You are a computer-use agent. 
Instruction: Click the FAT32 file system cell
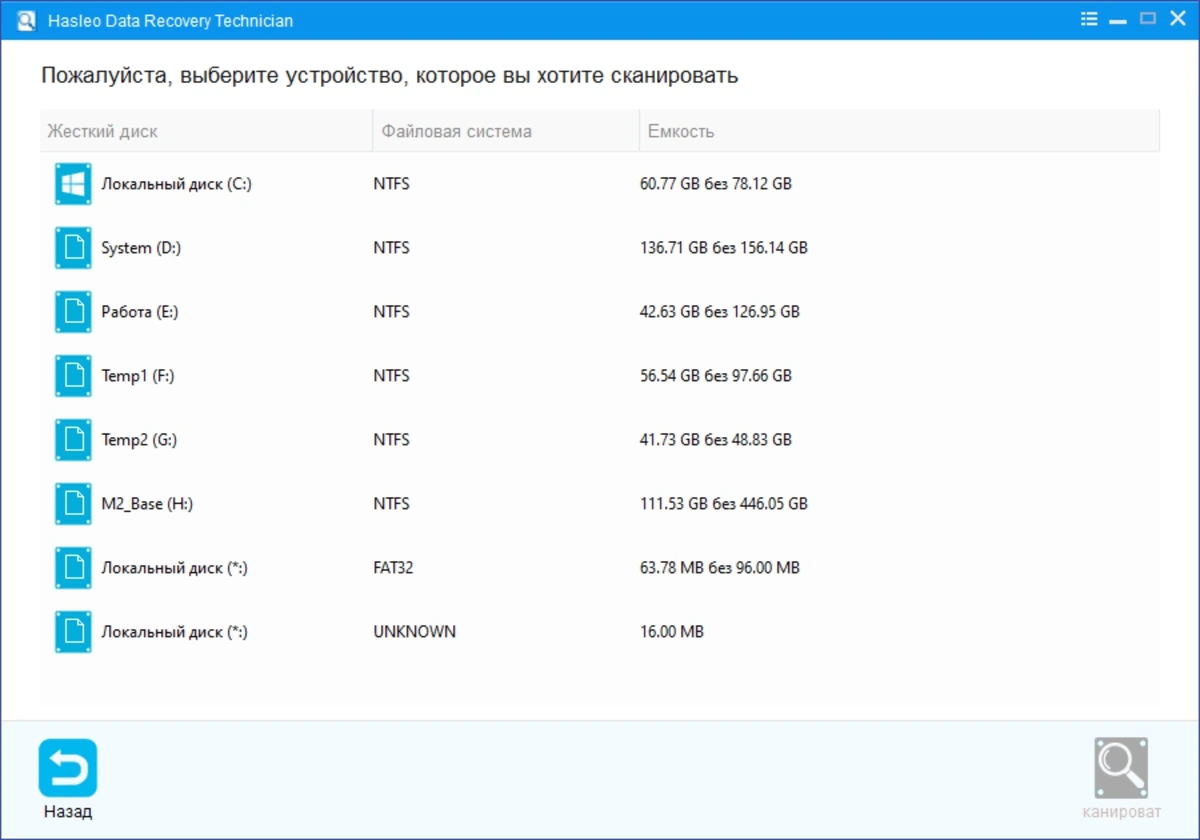[x=393, y=568]
